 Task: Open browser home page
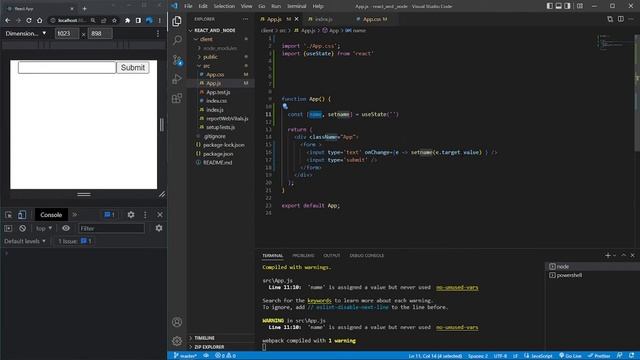click(40, 20)
